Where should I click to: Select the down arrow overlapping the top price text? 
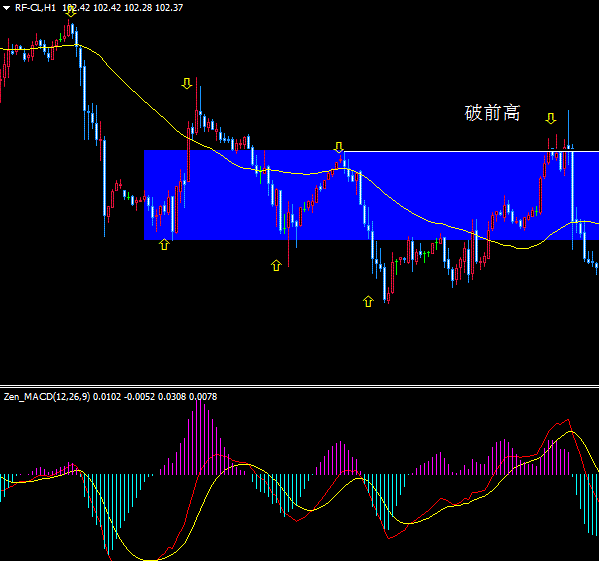tap(71, 12)
